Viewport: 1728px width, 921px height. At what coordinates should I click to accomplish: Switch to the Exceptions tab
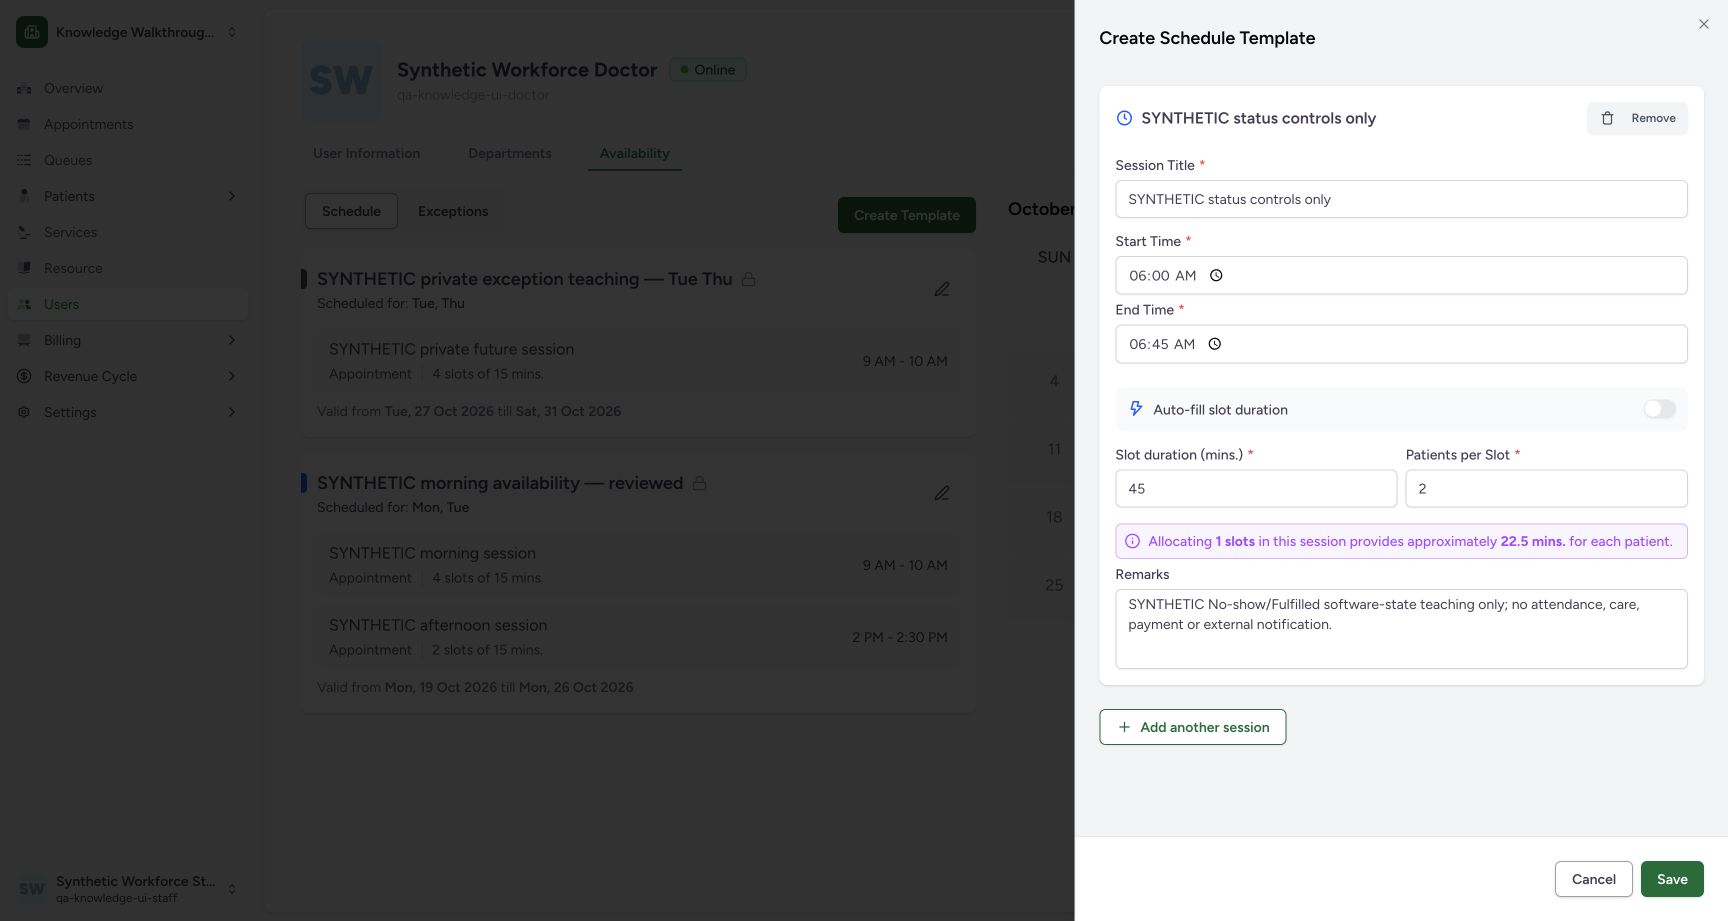(453, 211)
